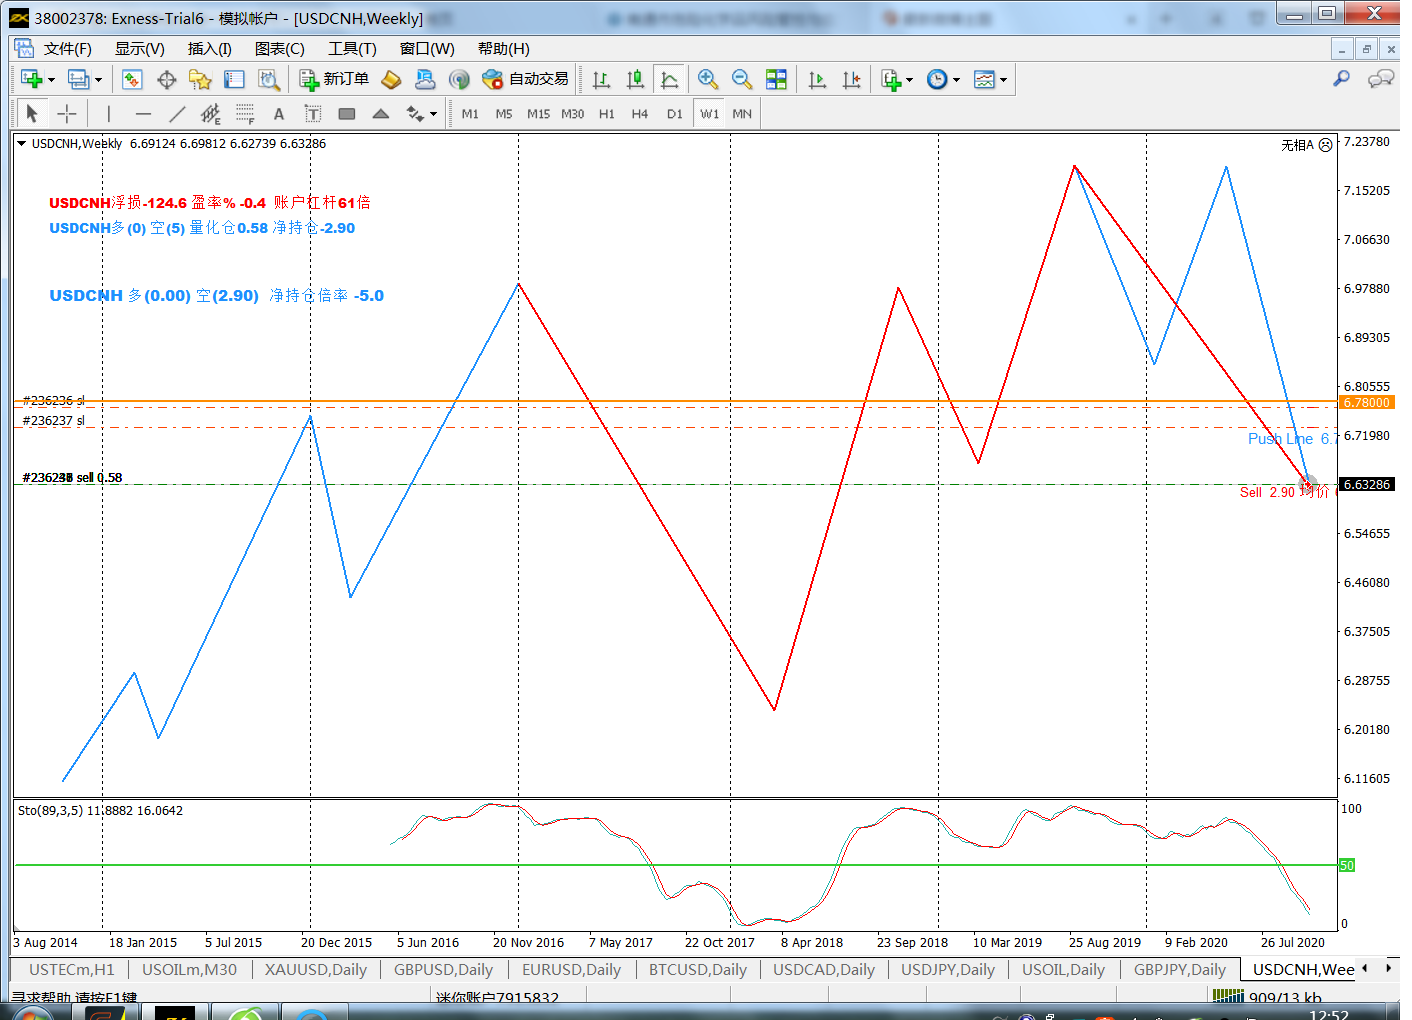Click the crosshair tool
1412x1020 pixels.
click(x=67, y=114)
